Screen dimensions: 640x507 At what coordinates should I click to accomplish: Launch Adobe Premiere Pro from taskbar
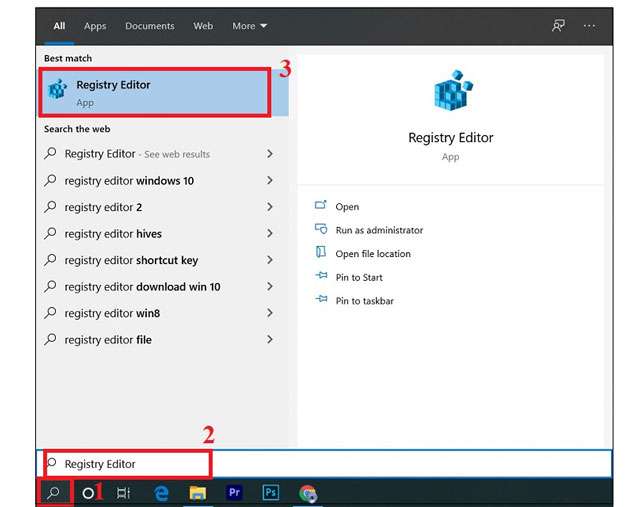point(235,493)
